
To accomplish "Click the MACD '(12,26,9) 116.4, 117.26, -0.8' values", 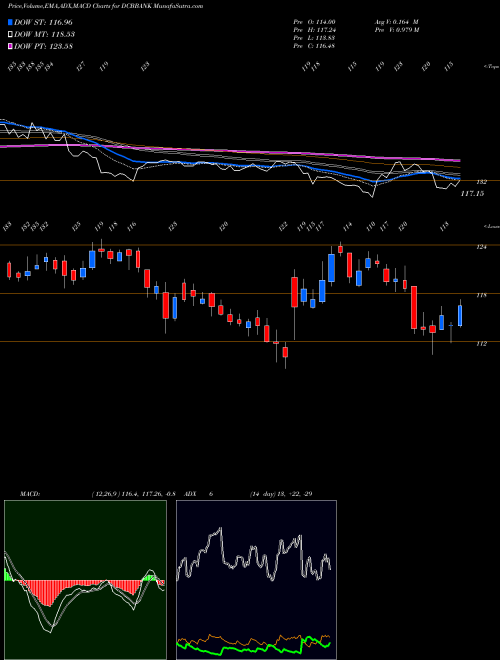I will coord(133,493).
